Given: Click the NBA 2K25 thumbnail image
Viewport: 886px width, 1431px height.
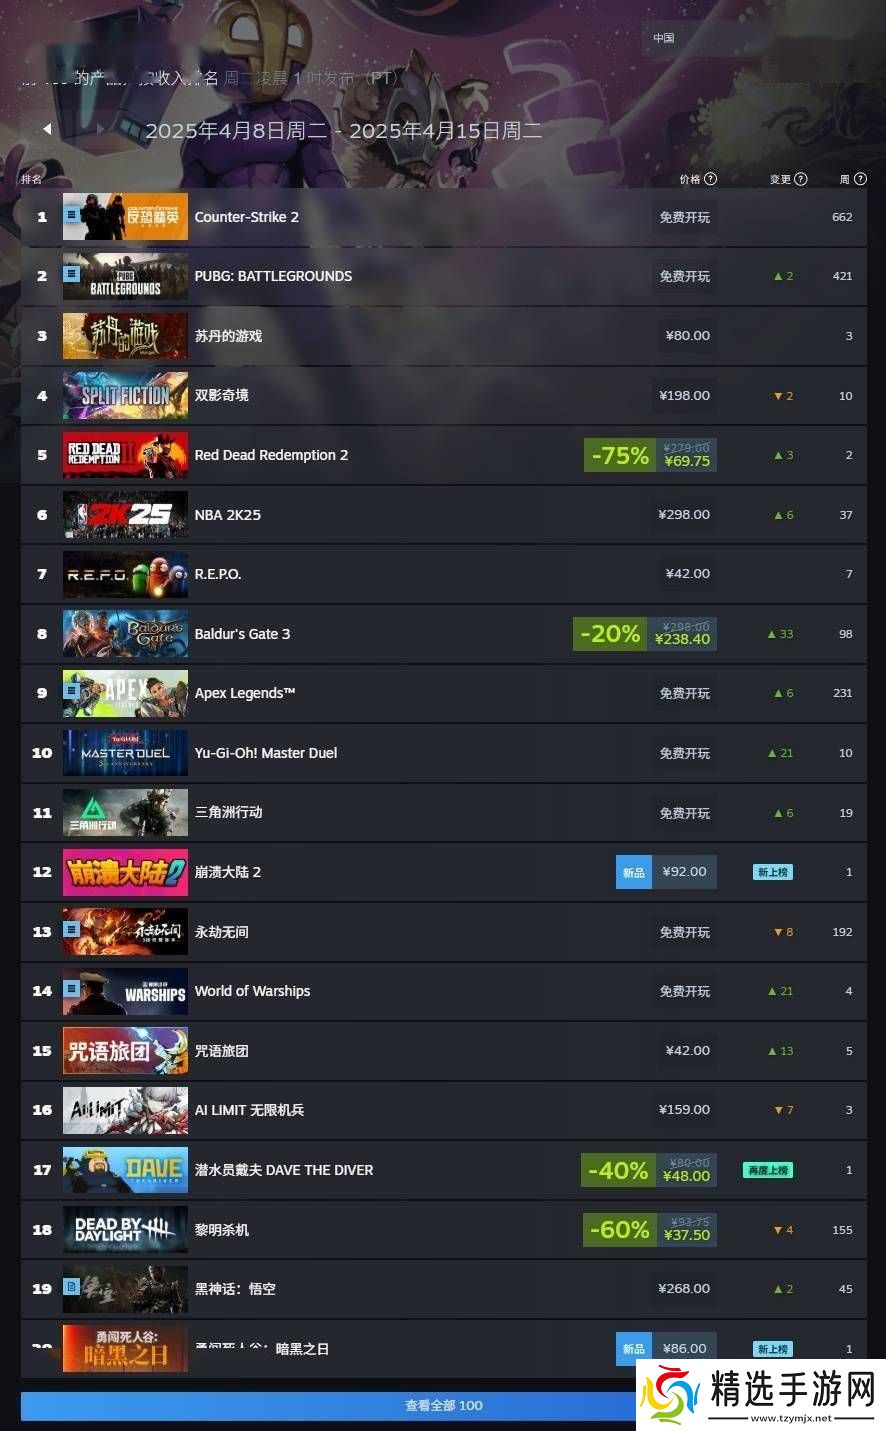Looking at the screenshot, I should coord(125,515).
